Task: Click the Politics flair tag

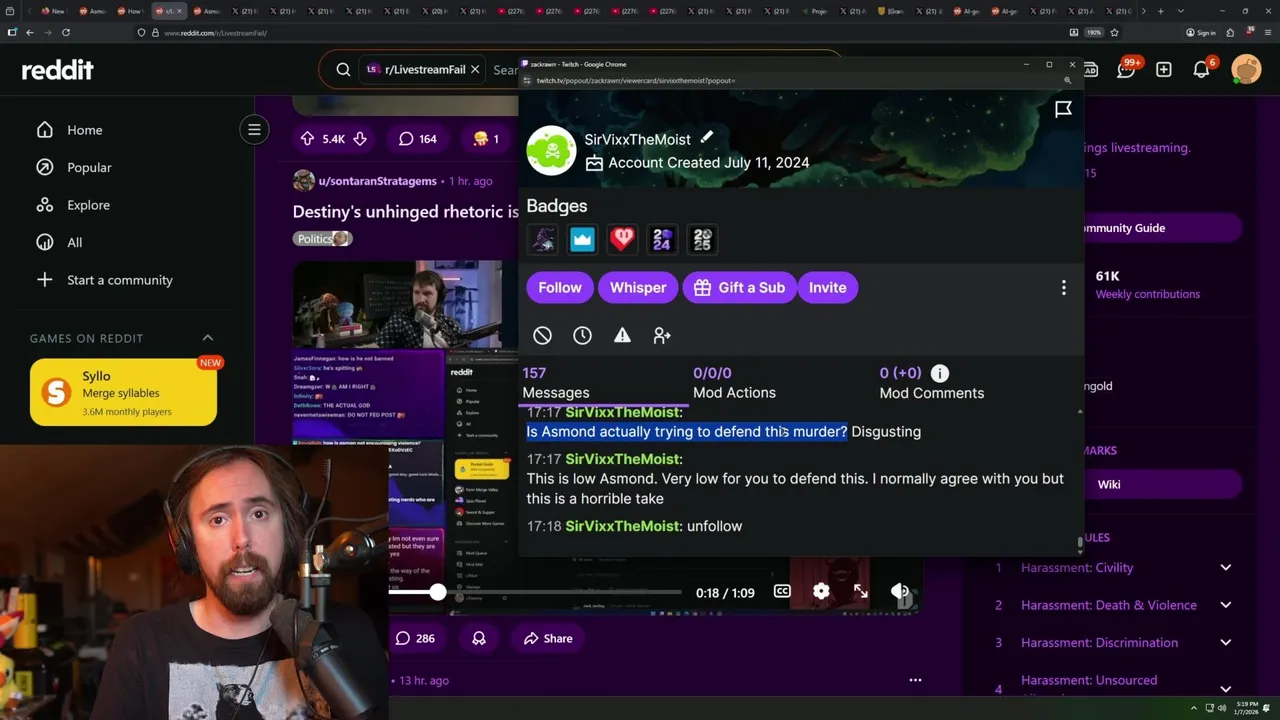Action: pyautogui.click(x=323, y=239)
